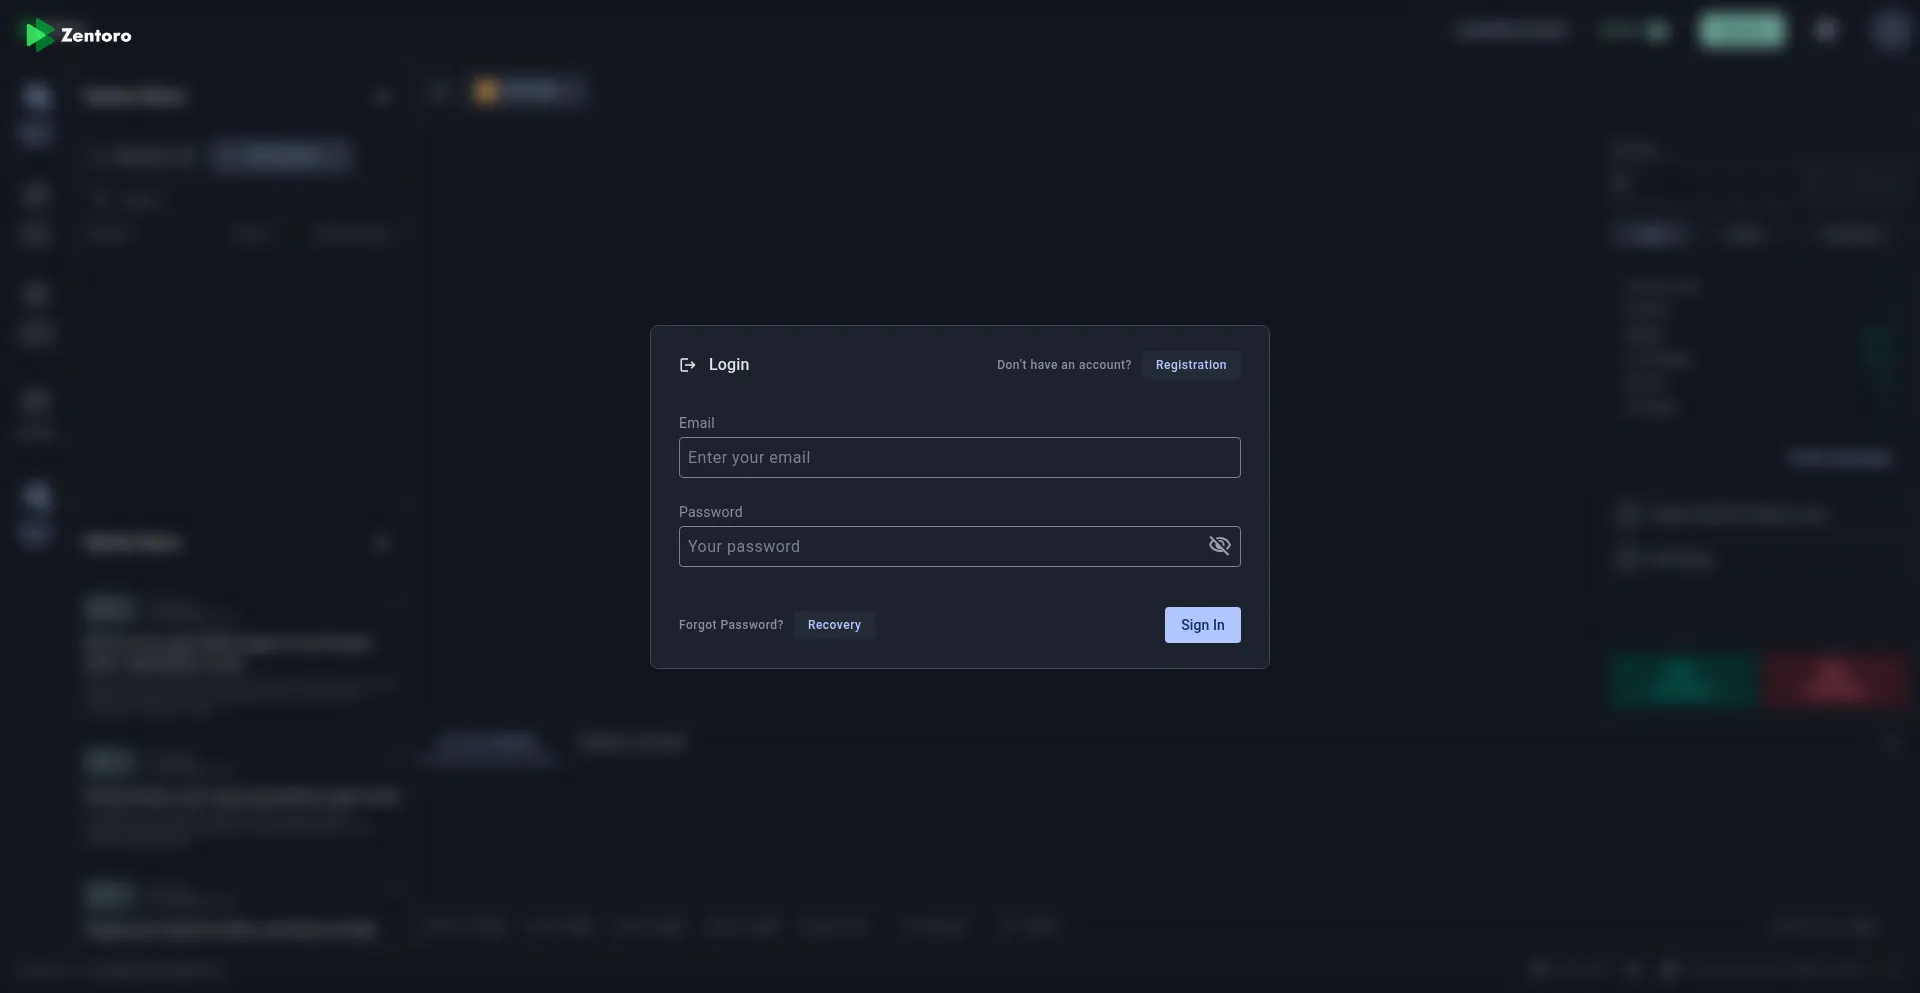Open the Registration form
Image resolution: width=1920 pixels, height=993 pixels.
[1190, 365]
